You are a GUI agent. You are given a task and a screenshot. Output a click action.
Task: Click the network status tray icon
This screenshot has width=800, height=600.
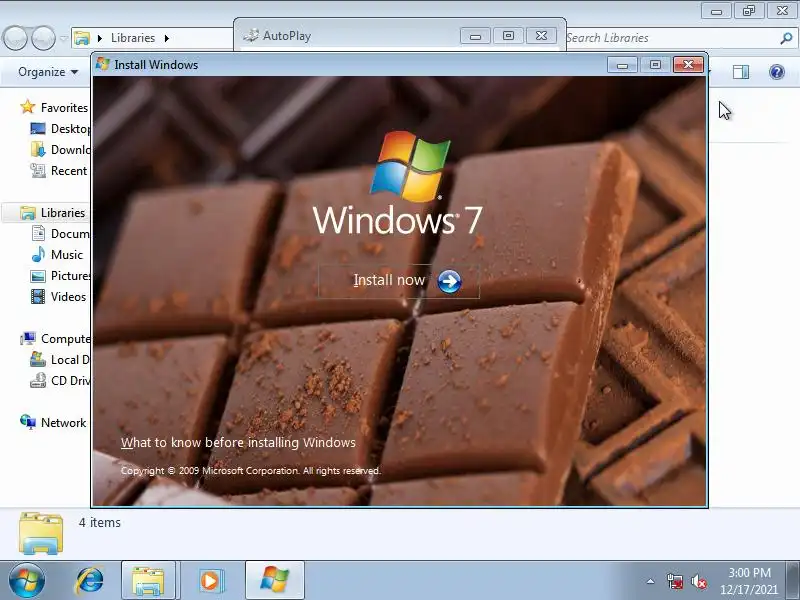click(674, 581)
